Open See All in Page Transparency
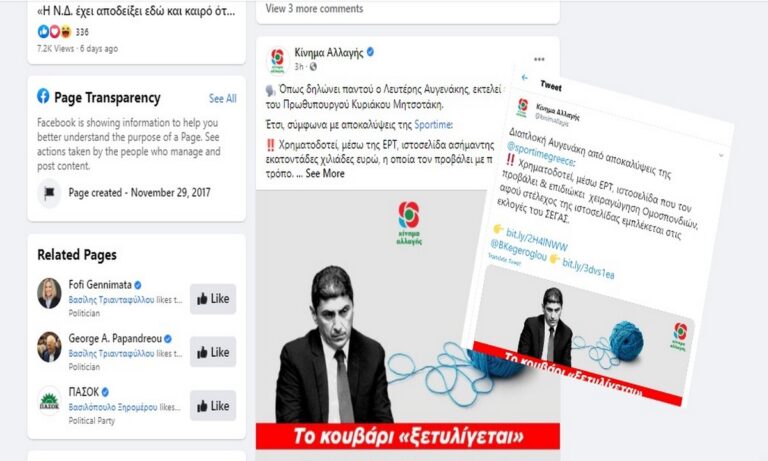The image size is (768, 461). [222, 98]
